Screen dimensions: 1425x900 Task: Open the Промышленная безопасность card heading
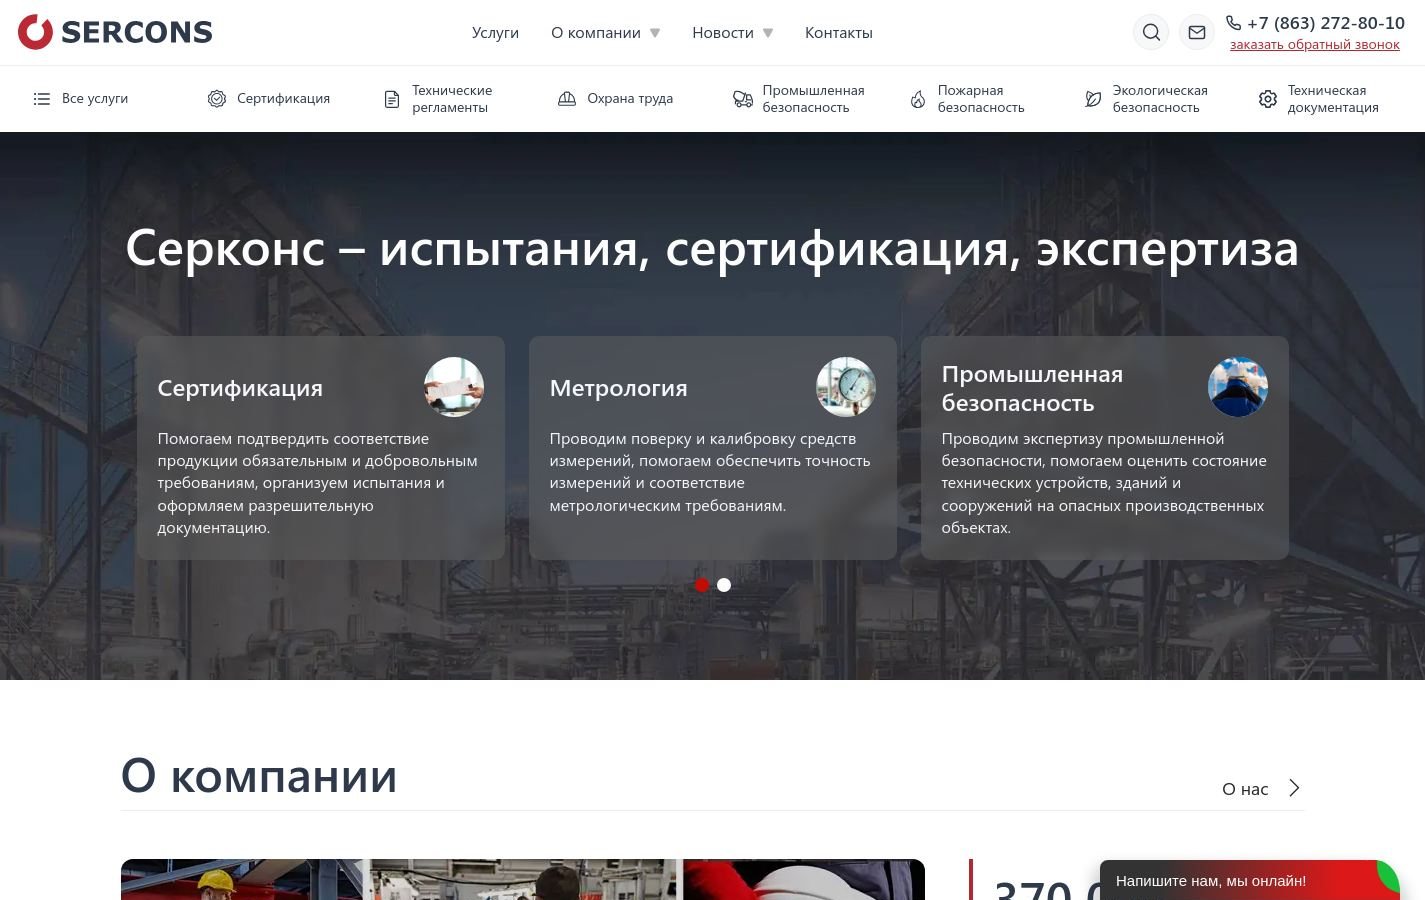1032,388
